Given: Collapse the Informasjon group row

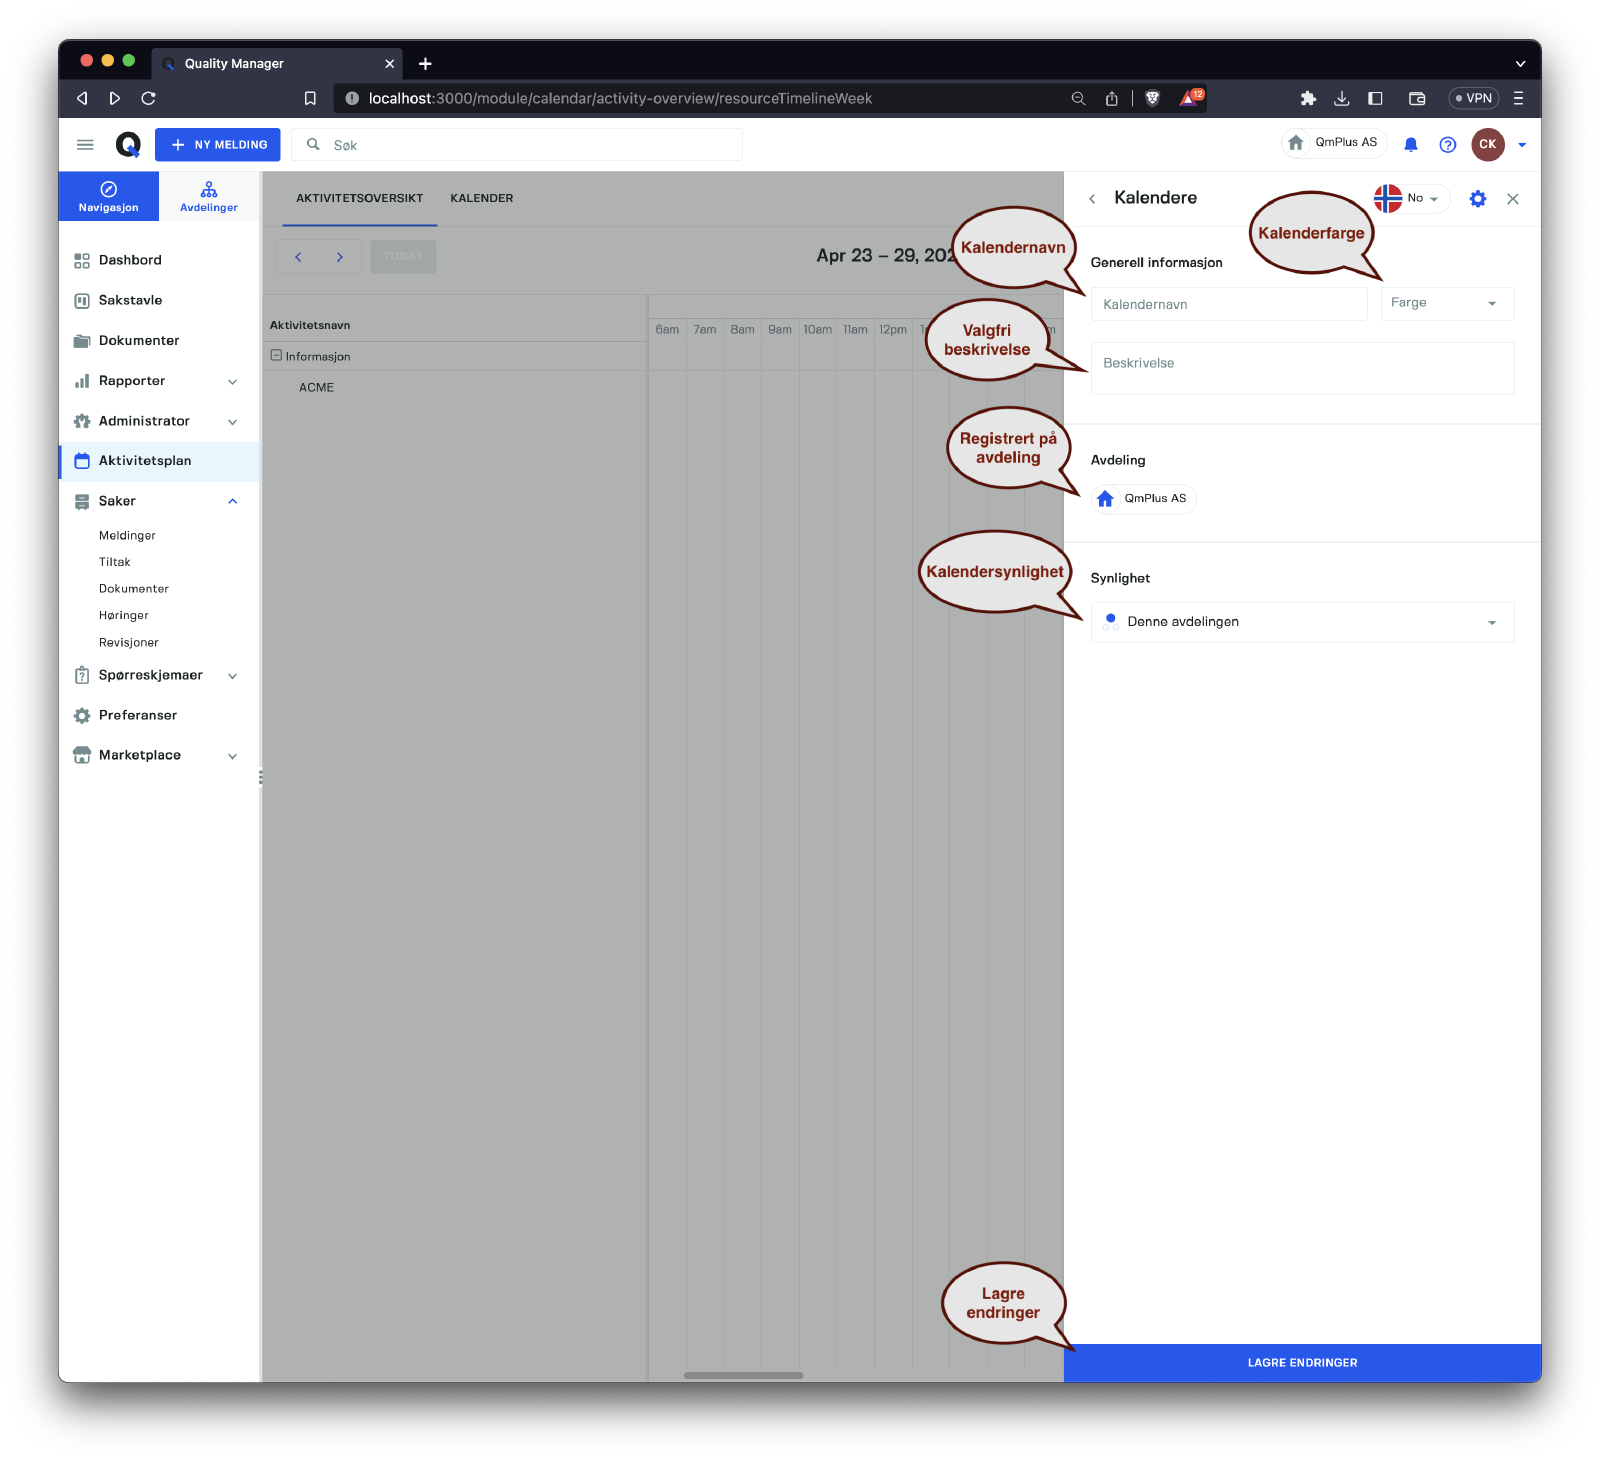Looking at the screenshot, I should (277, 356).
